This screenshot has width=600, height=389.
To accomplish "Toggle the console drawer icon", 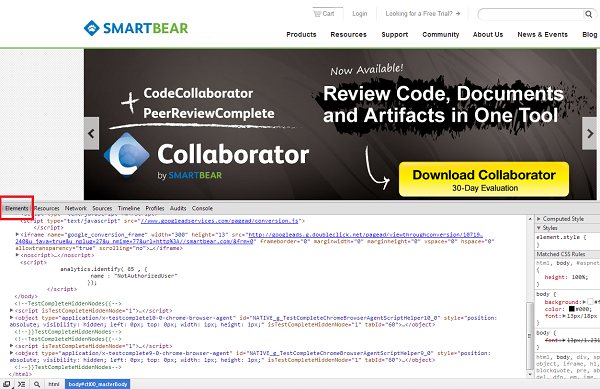I will click(x=21, y=384).
